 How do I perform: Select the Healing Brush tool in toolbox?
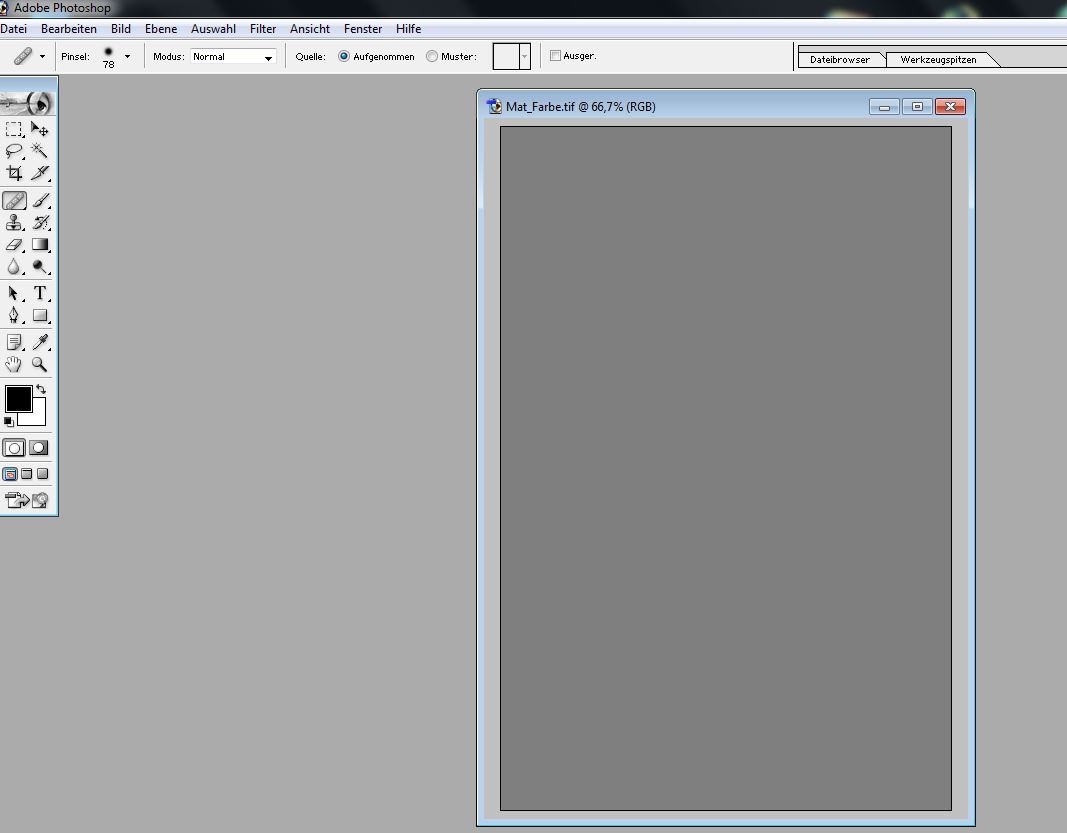pos(14,200)
